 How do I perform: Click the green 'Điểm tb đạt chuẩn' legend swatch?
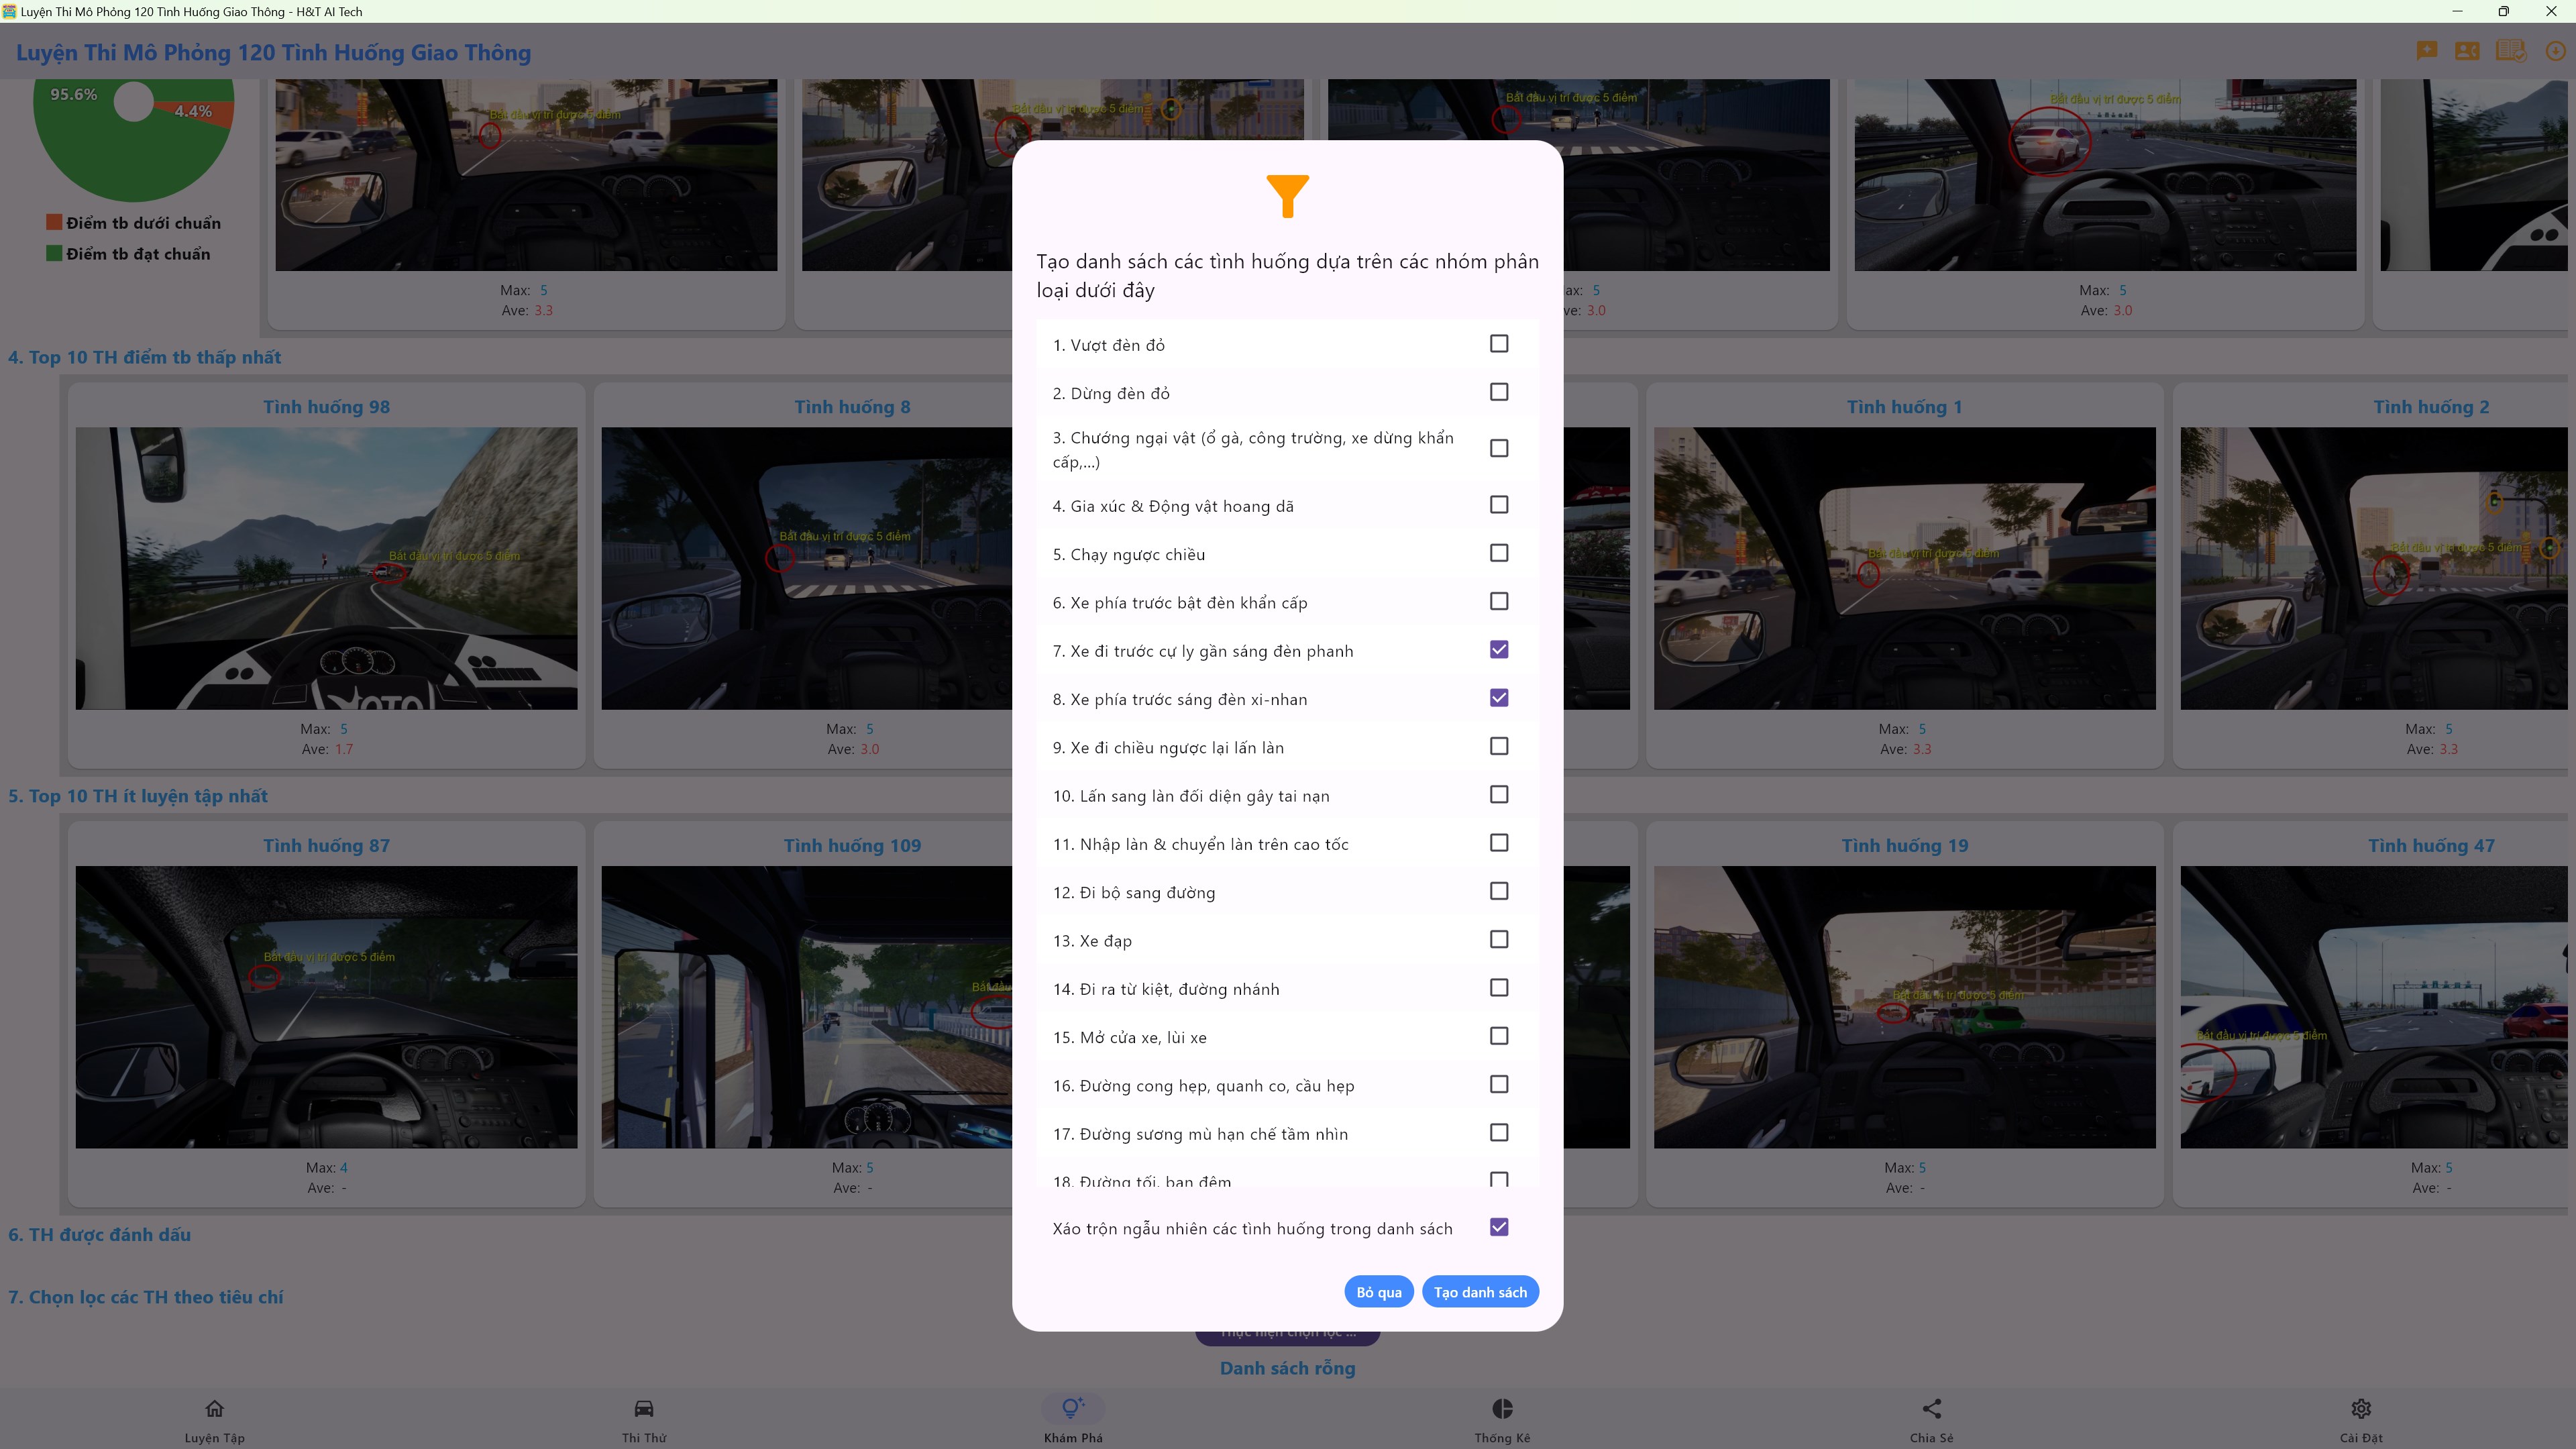[54, 253]
